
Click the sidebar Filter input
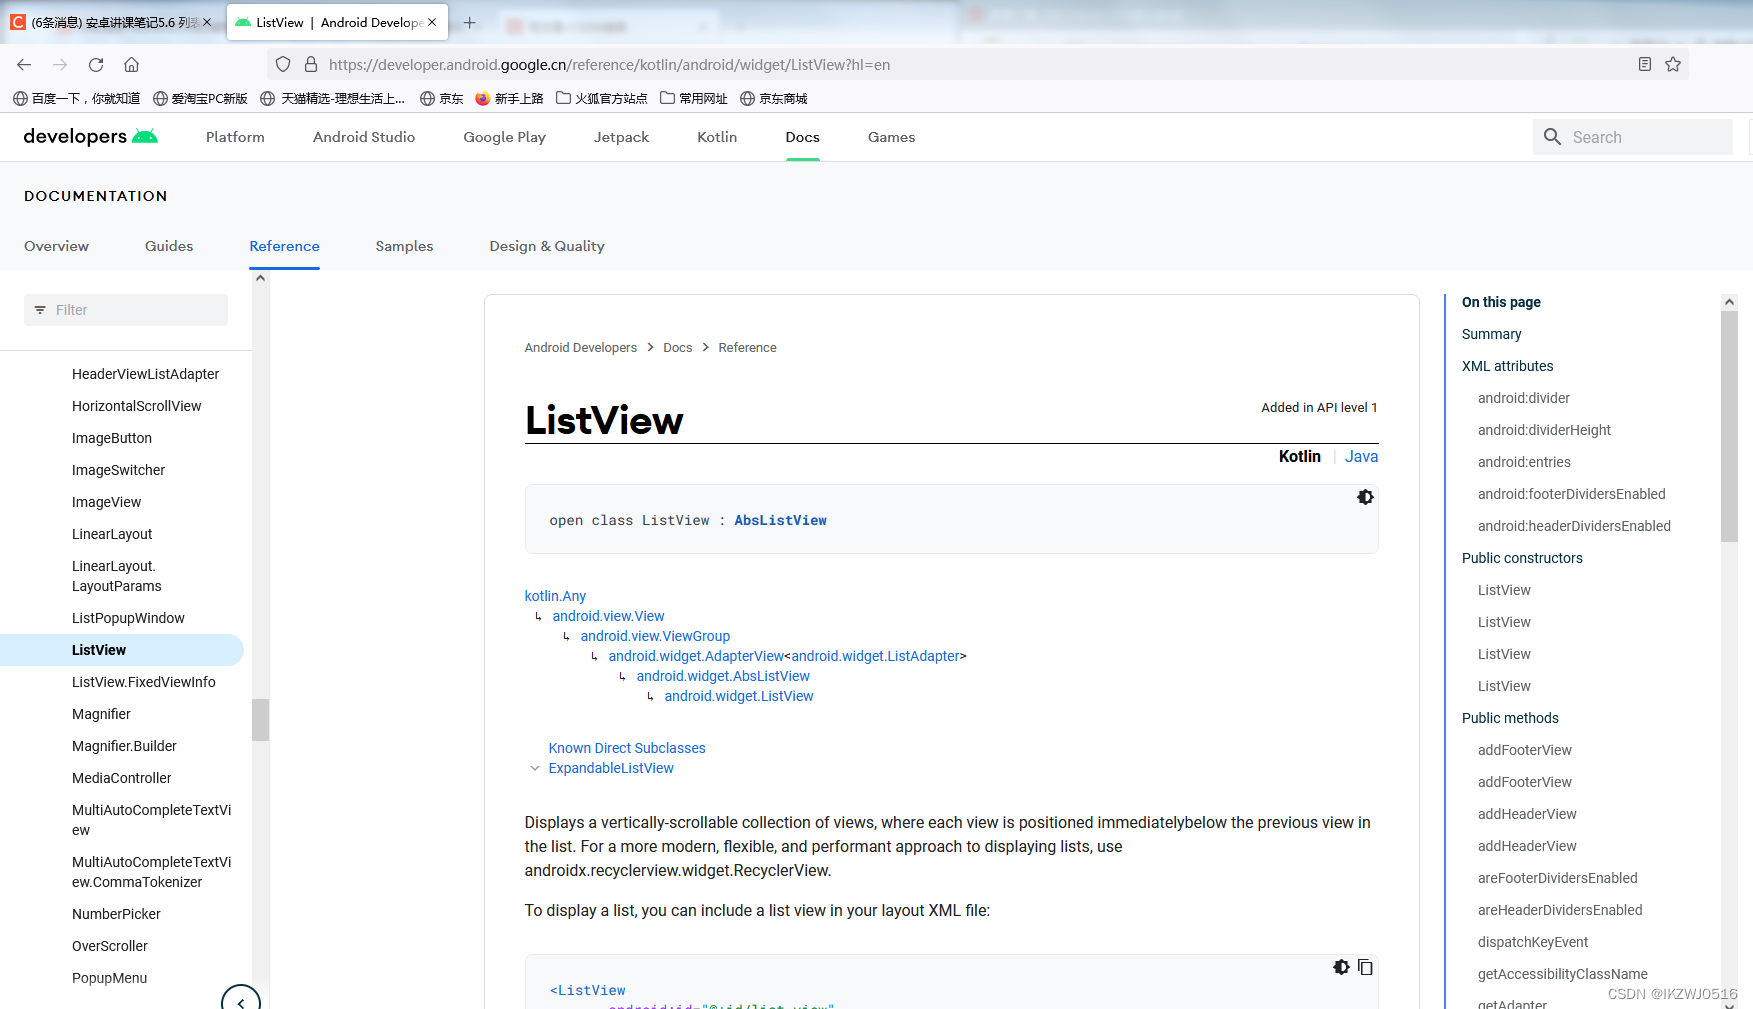pyautogui.click(x=126, y=310)
